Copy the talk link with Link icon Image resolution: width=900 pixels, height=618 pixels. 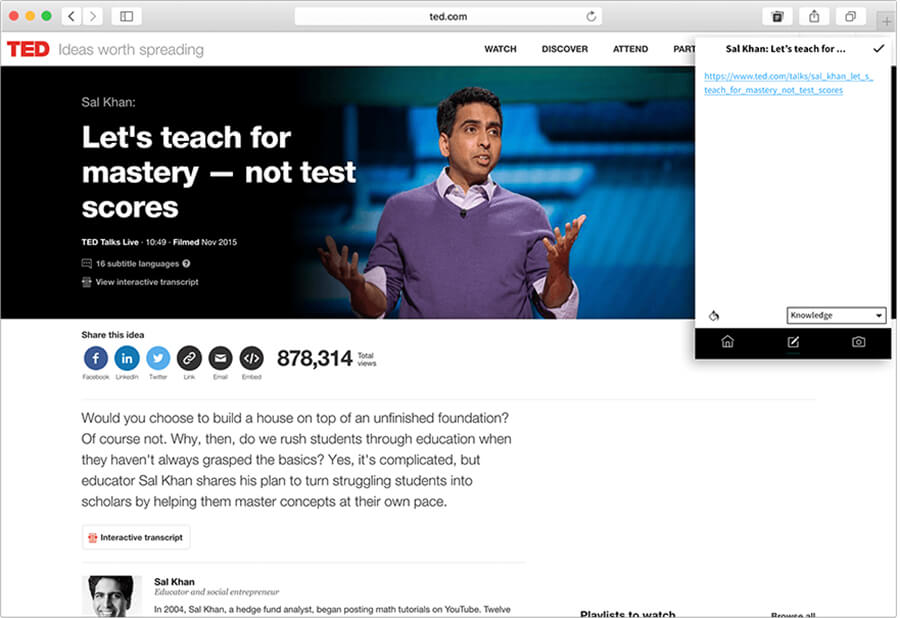189,358
